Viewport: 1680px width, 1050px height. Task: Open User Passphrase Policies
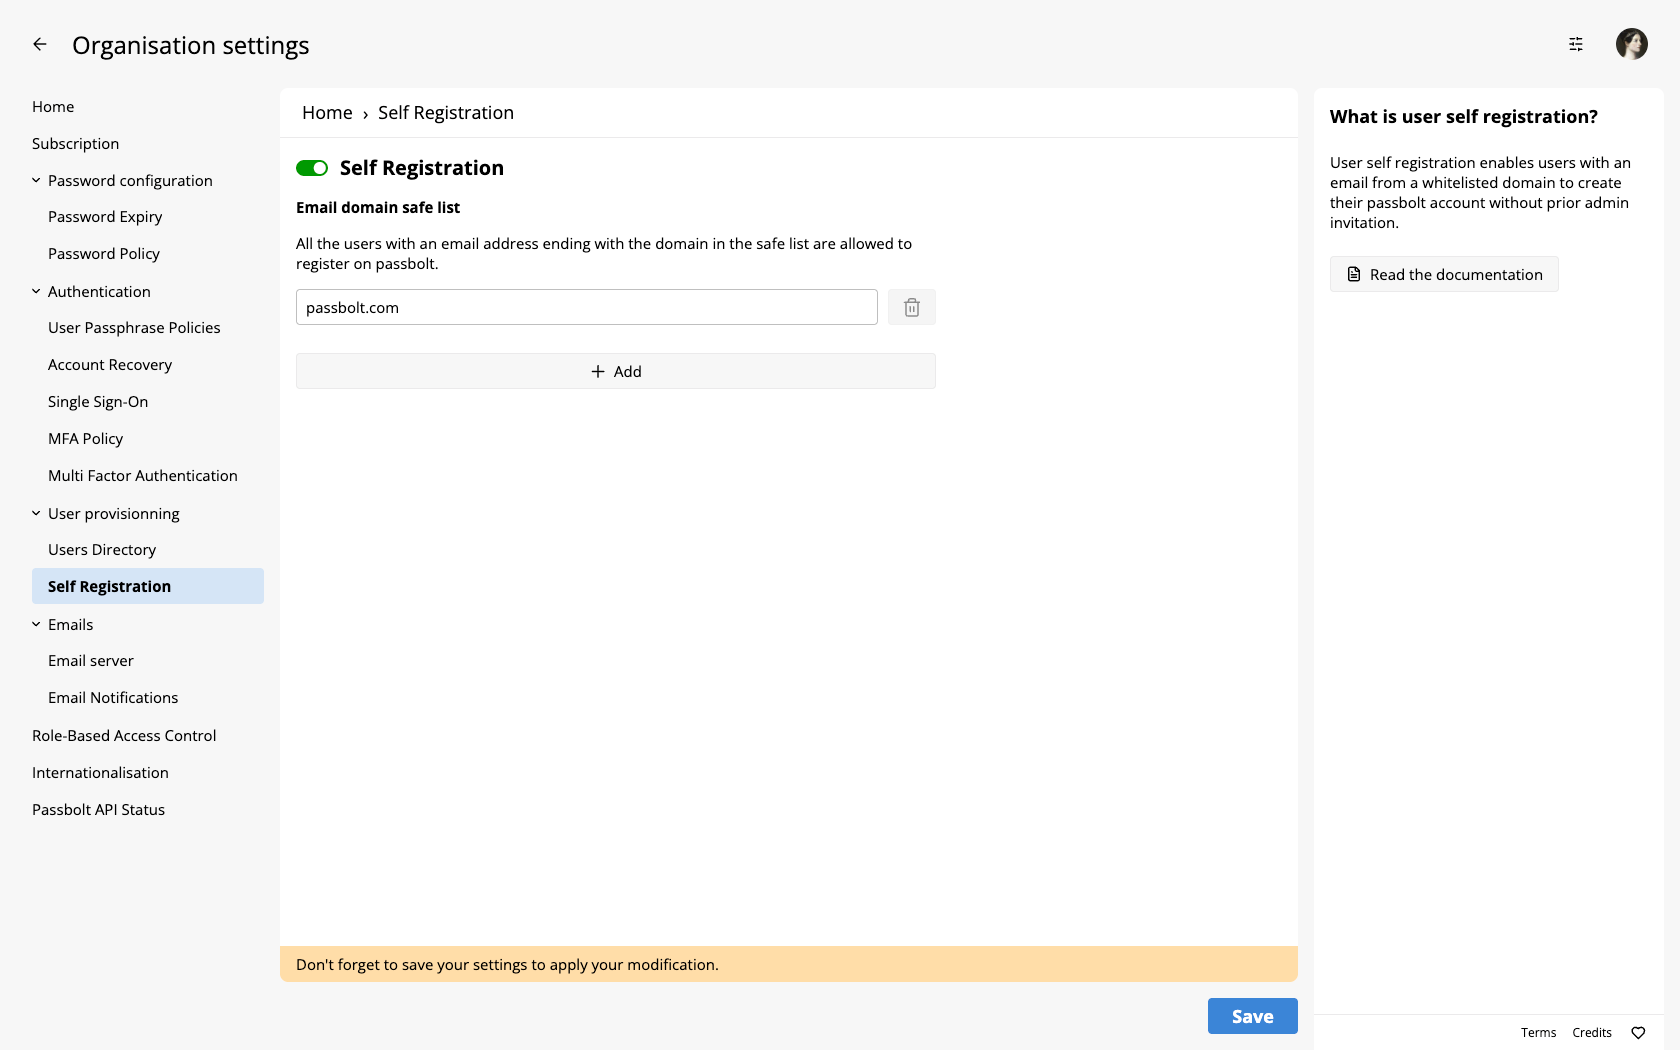click(x=134, y=328)
